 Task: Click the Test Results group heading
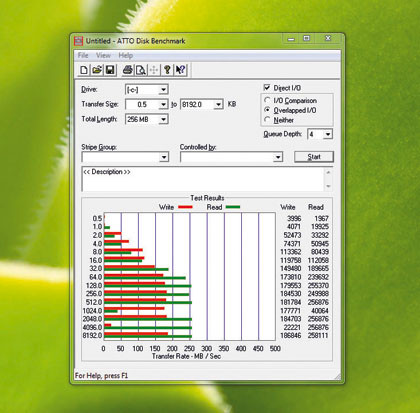[207, 198]
